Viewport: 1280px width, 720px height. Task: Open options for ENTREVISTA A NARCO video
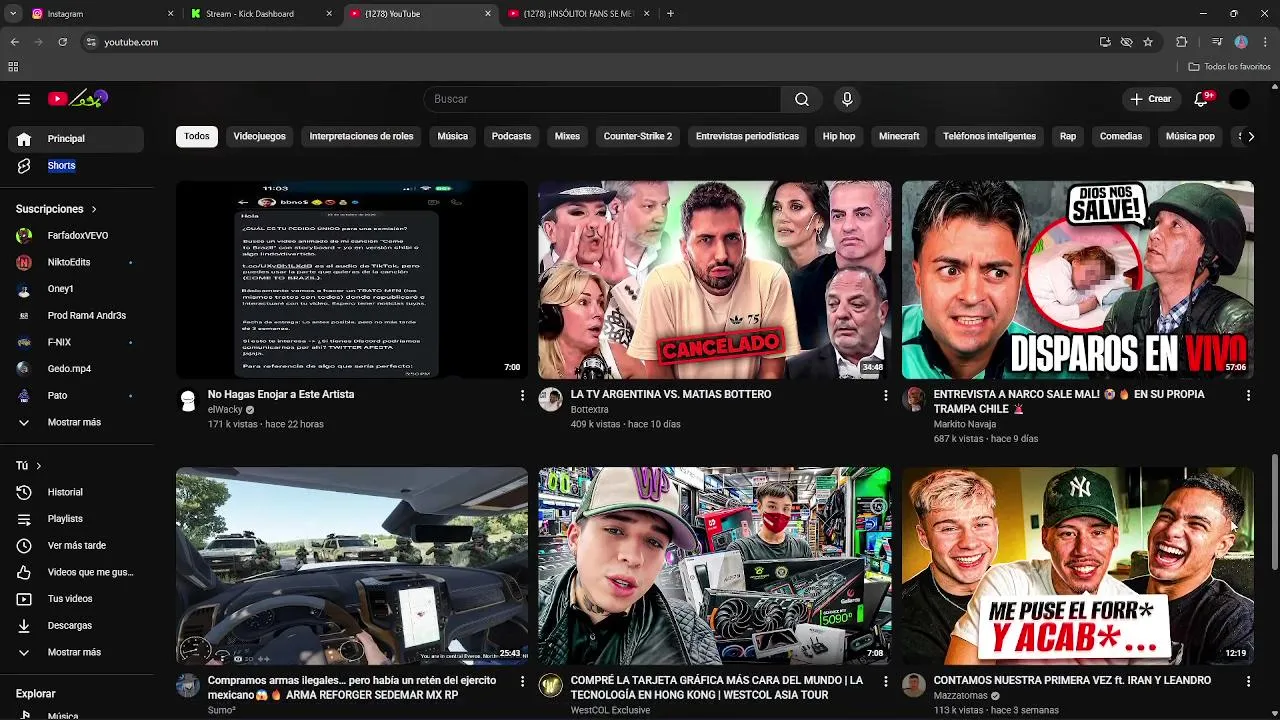pyautogui.click(x=1248, y=396)
